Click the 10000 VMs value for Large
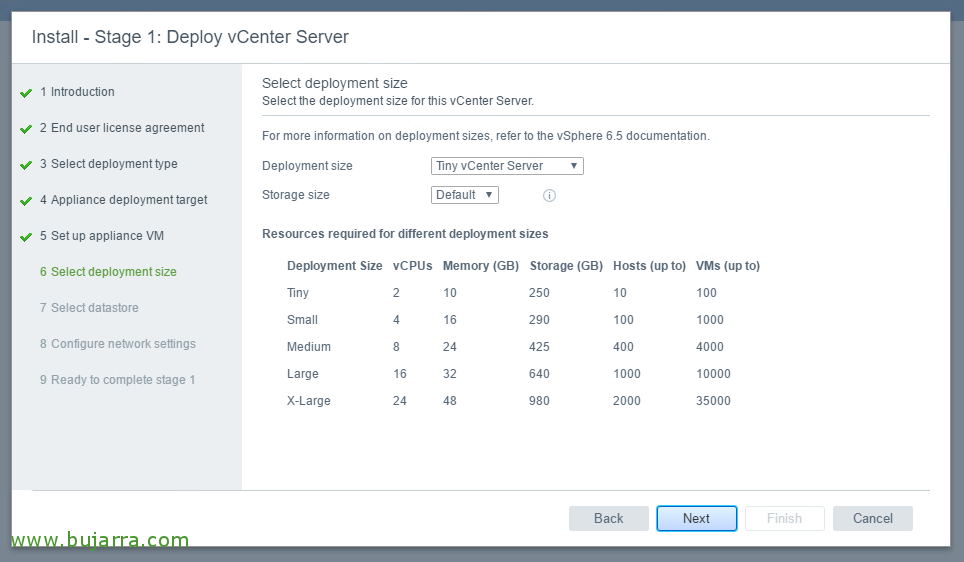Screen dimensions: 964x562 [x=713, y=374]
